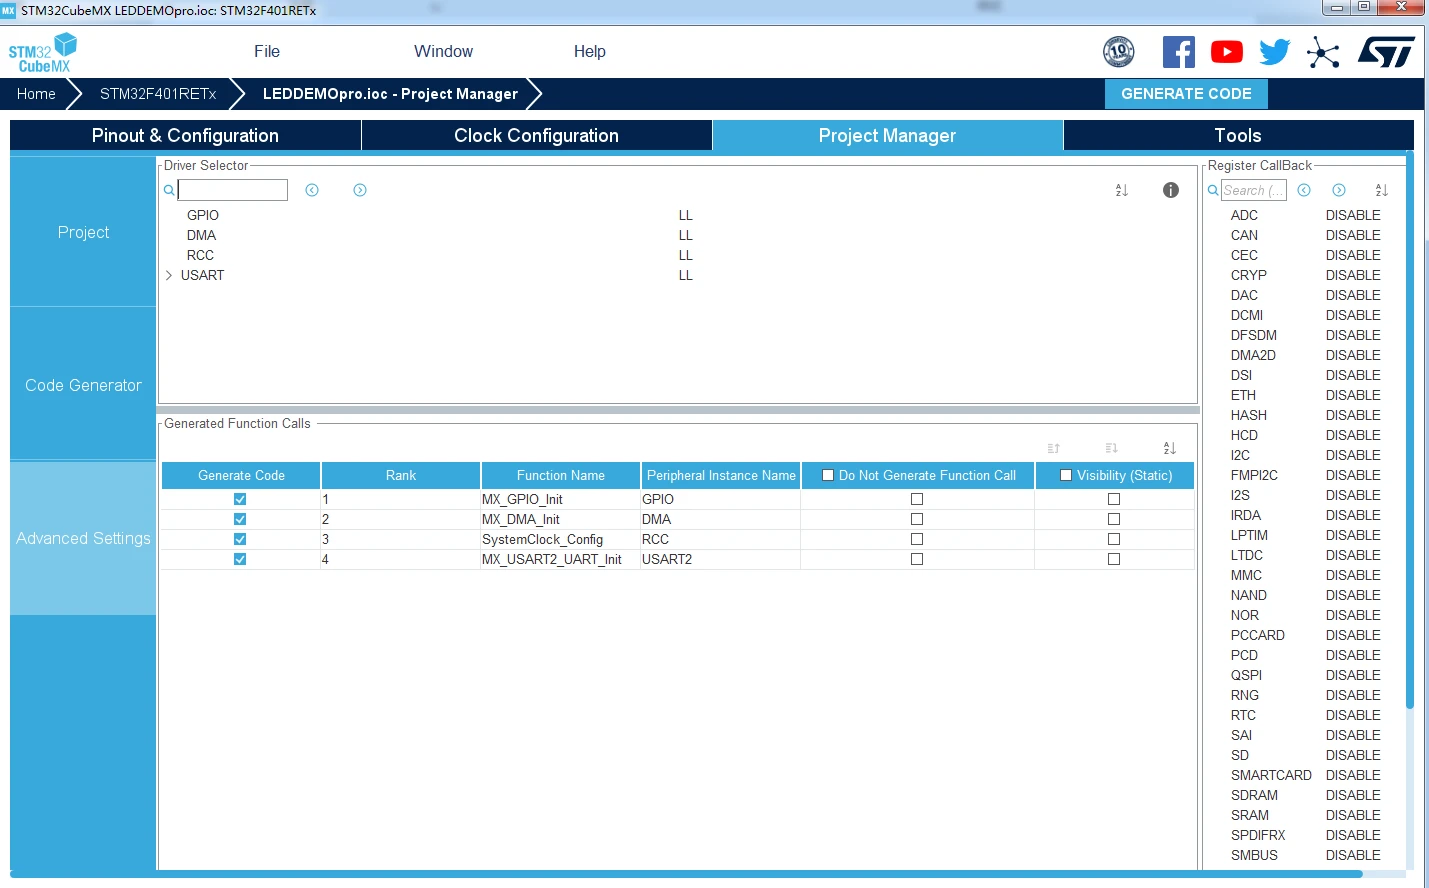Screen dimensions: 1429x888
Task: Sort Generated Function Calls alphabetically
Action: pos(1170,448)
